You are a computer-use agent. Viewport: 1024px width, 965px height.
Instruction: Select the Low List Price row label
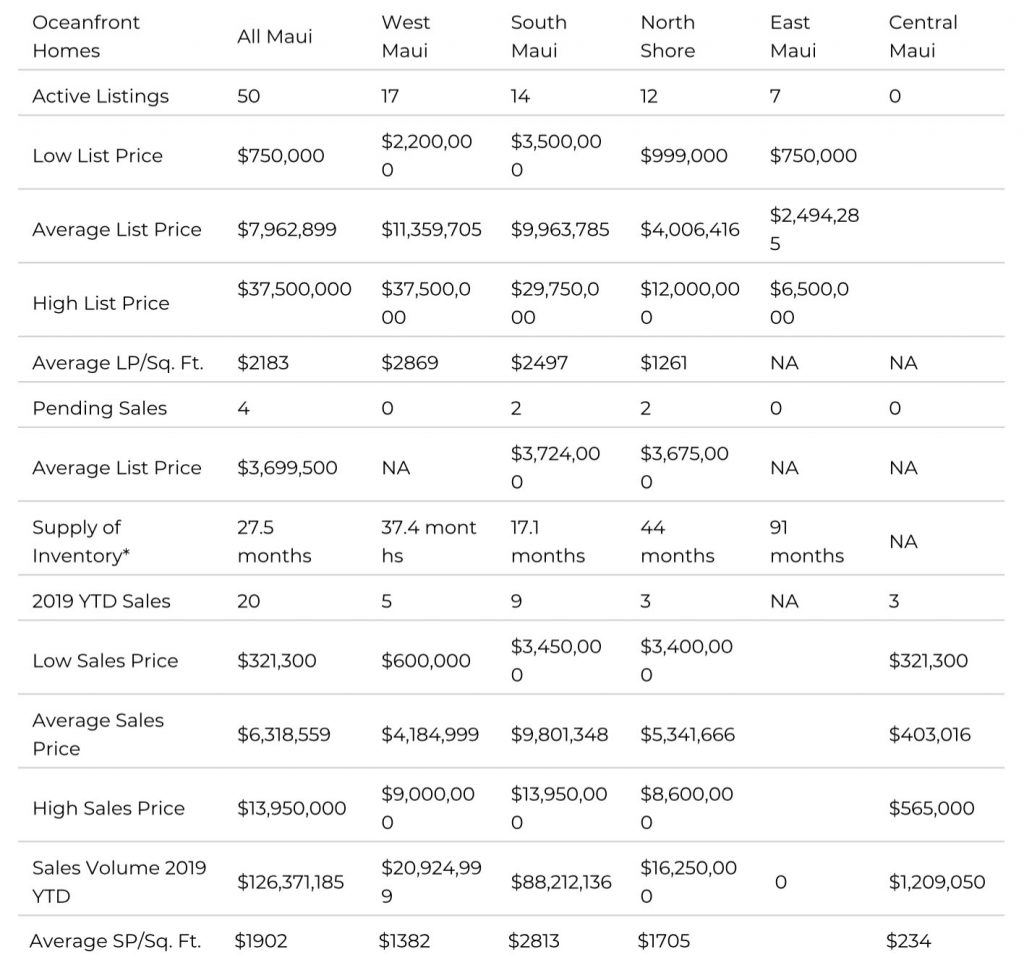tap(97, 156)
